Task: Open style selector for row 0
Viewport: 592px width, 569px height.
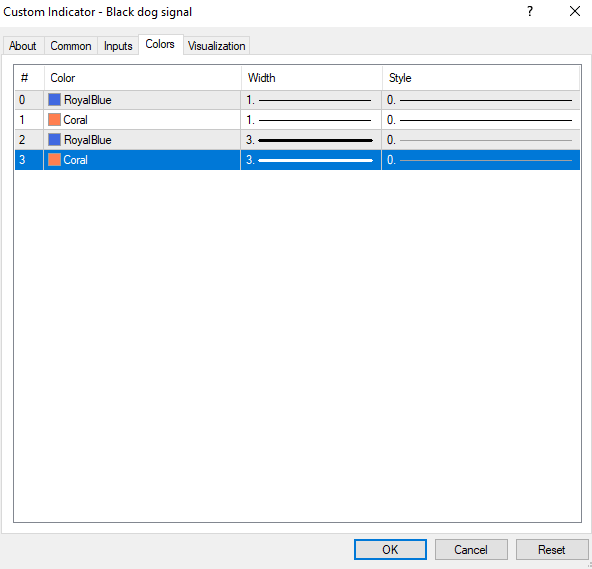Action: [x=481, y=100]
